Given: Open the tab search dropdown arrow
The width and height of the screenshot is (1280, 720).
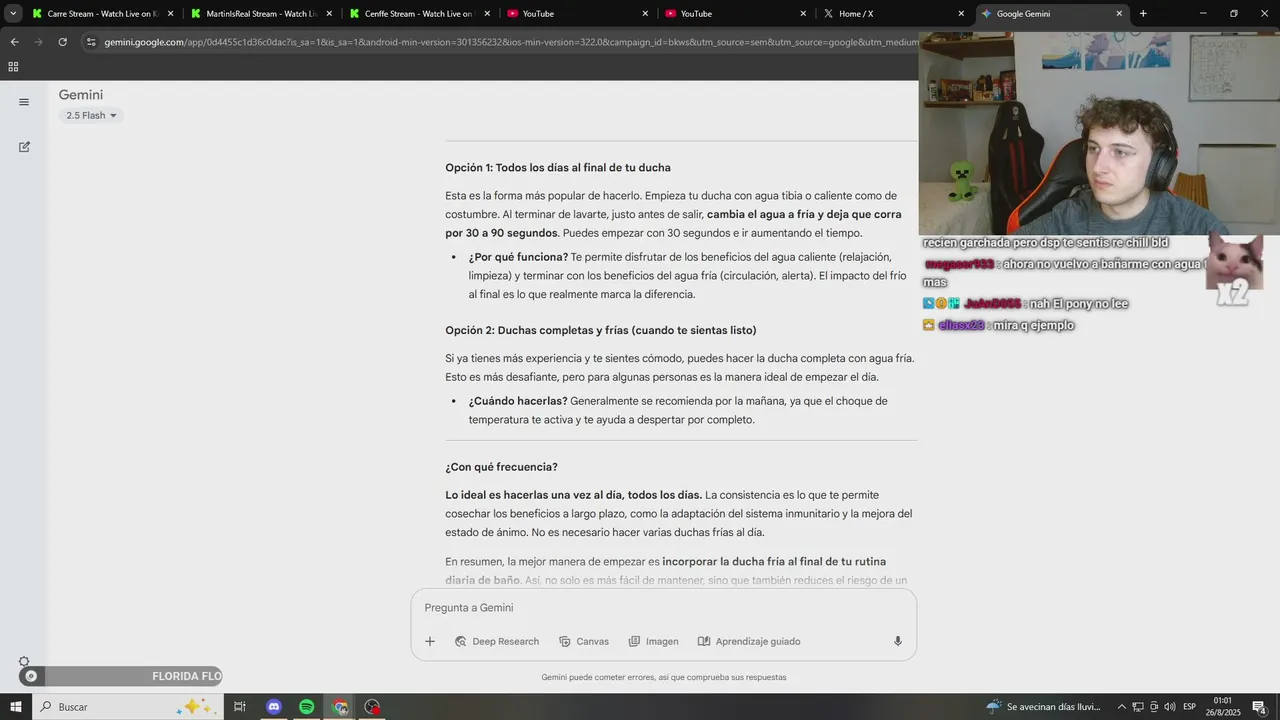Looking at the screenshot, I should [13, 14].
